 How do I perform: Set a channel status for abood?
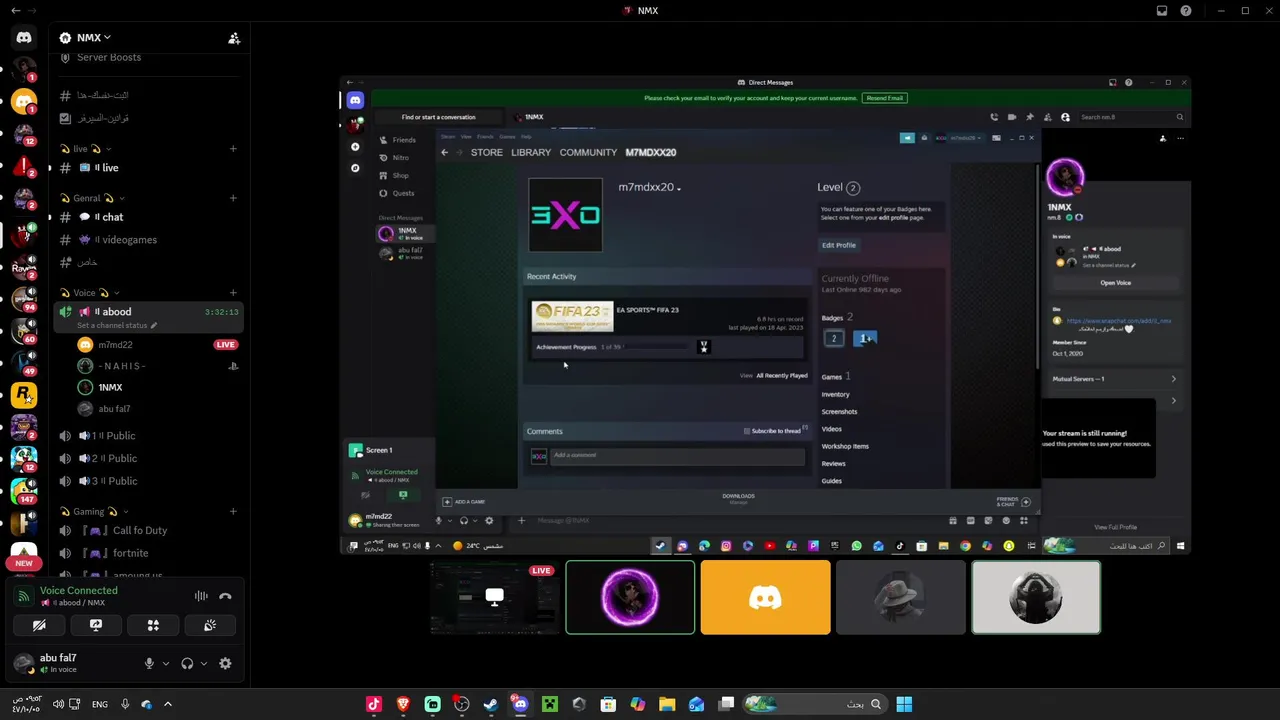118,325
